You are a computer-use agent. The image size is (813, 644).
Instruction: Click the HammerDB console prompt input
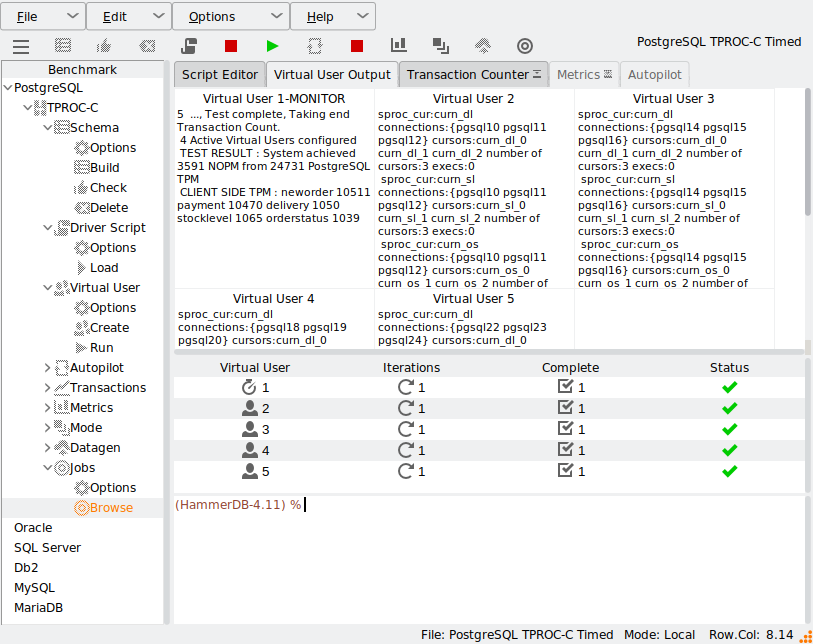click(489, 505)
